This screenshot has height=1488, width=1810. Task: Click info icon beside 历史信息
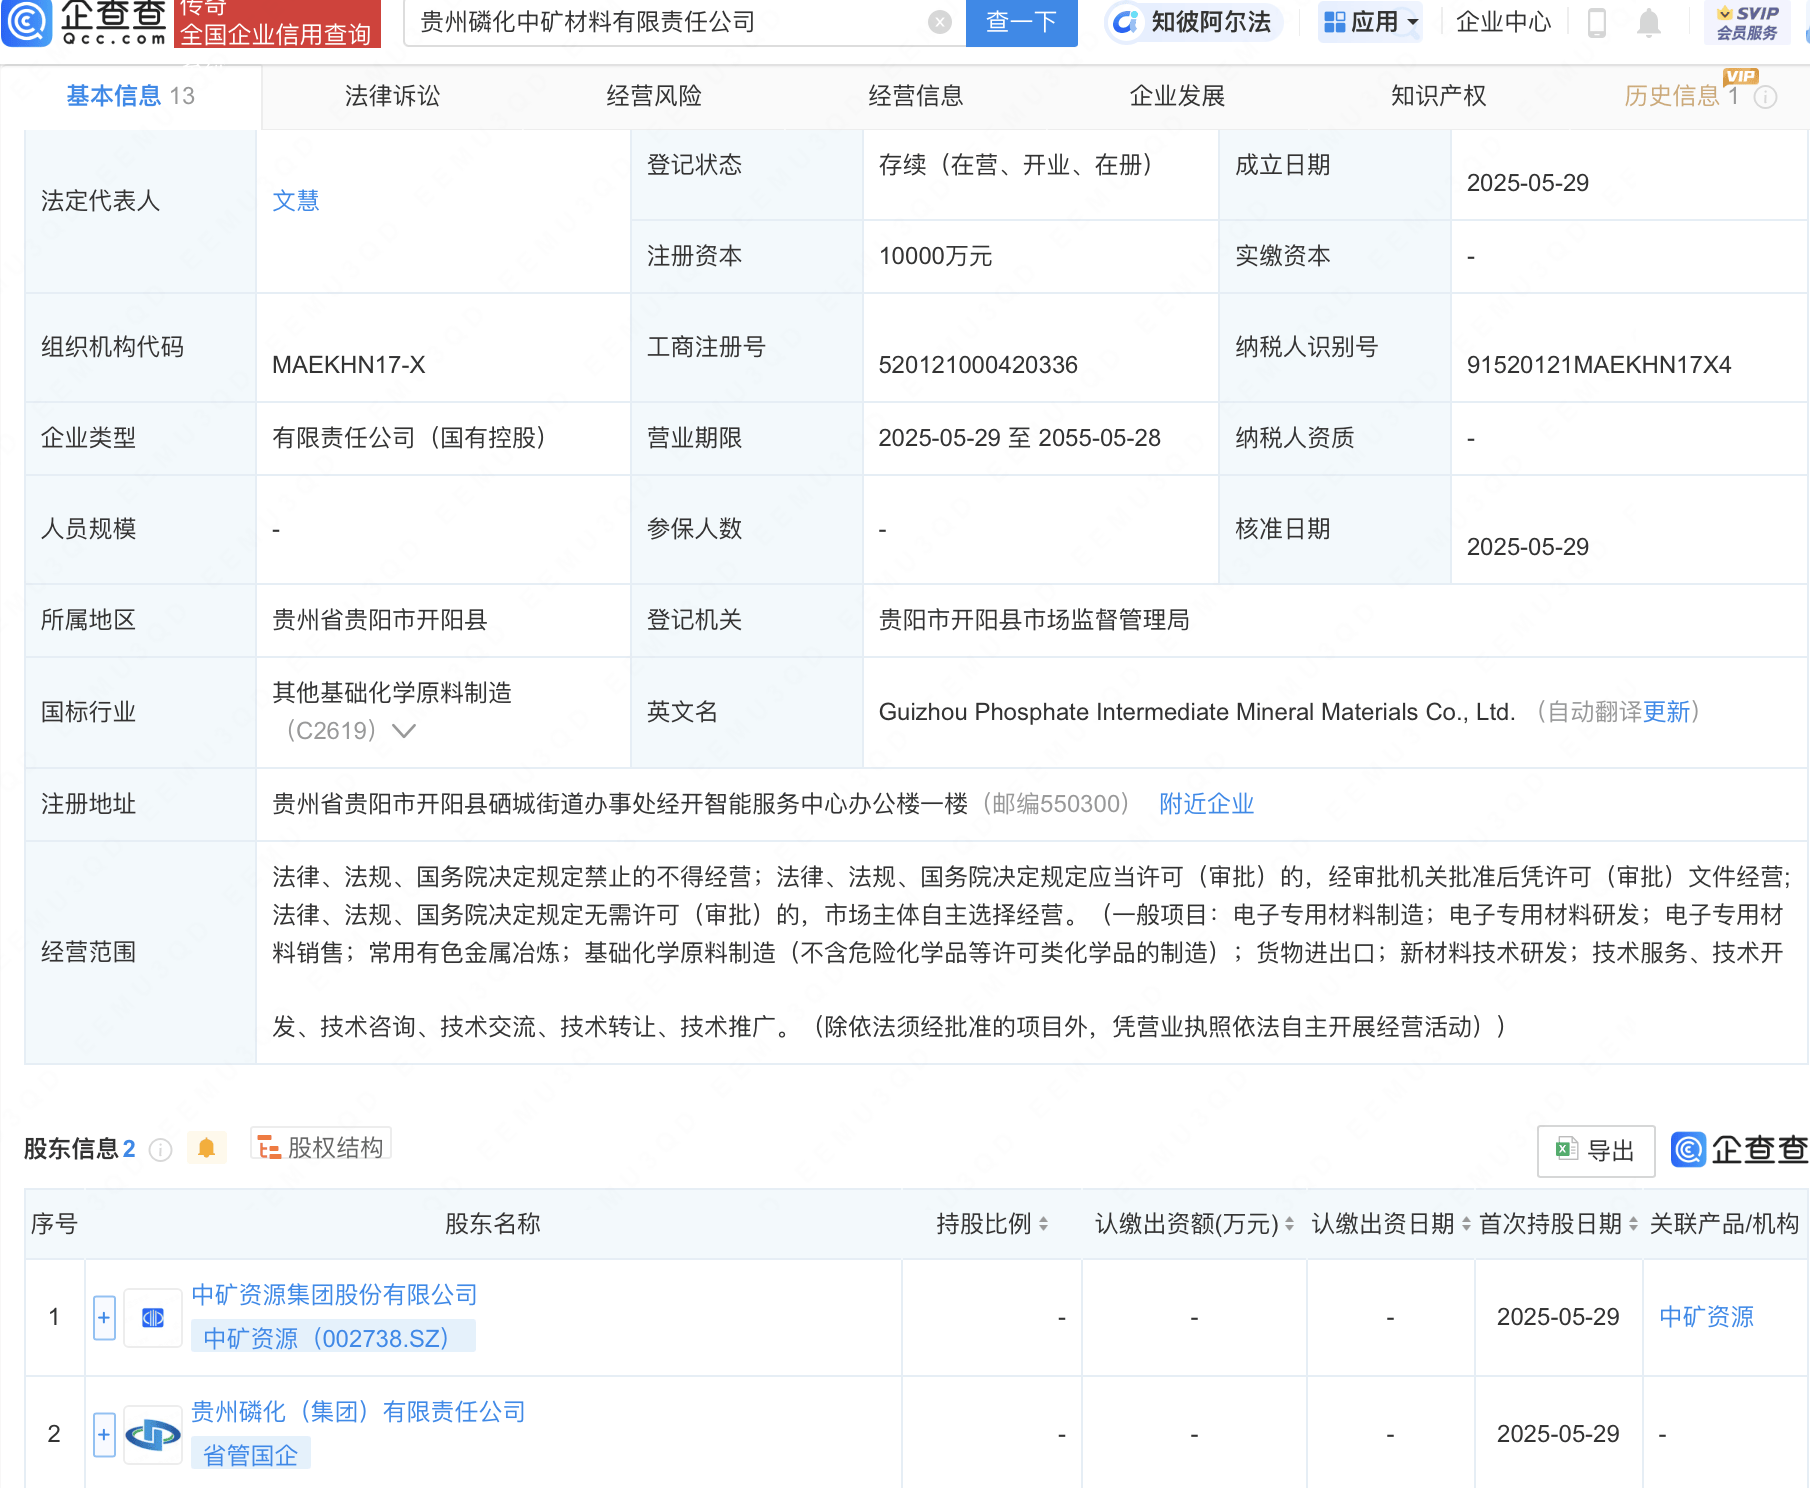click(1766, 97)
